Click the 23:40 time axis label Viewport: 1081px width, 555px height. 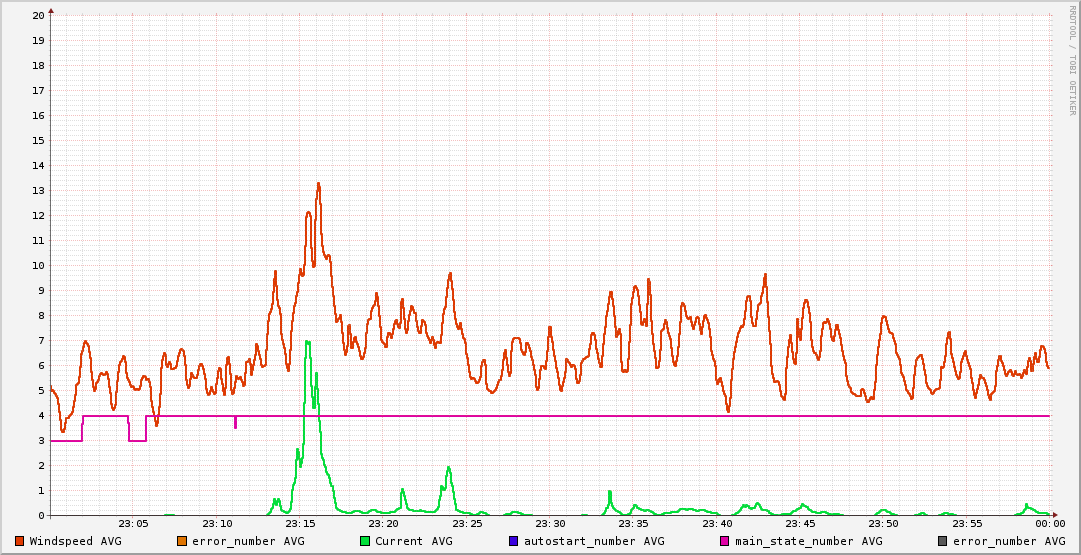[718, 525]
